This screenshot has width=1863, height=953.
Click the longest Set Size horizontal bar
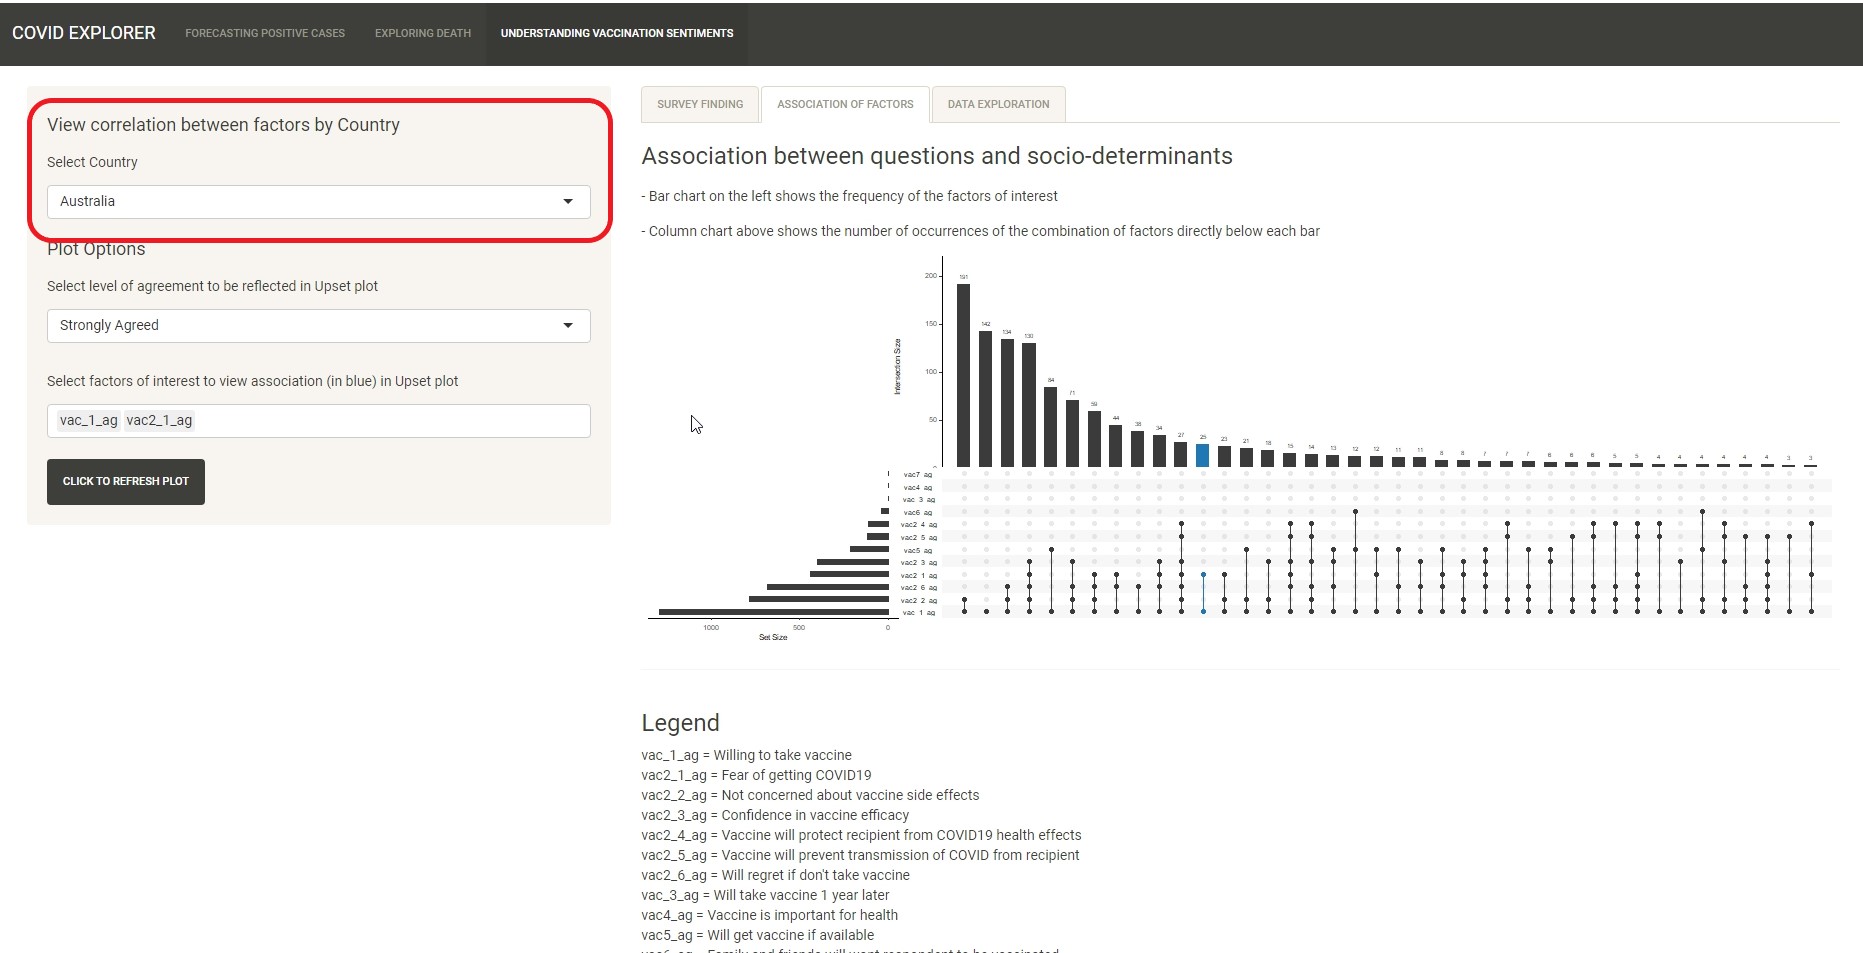[x=773, y=612]
